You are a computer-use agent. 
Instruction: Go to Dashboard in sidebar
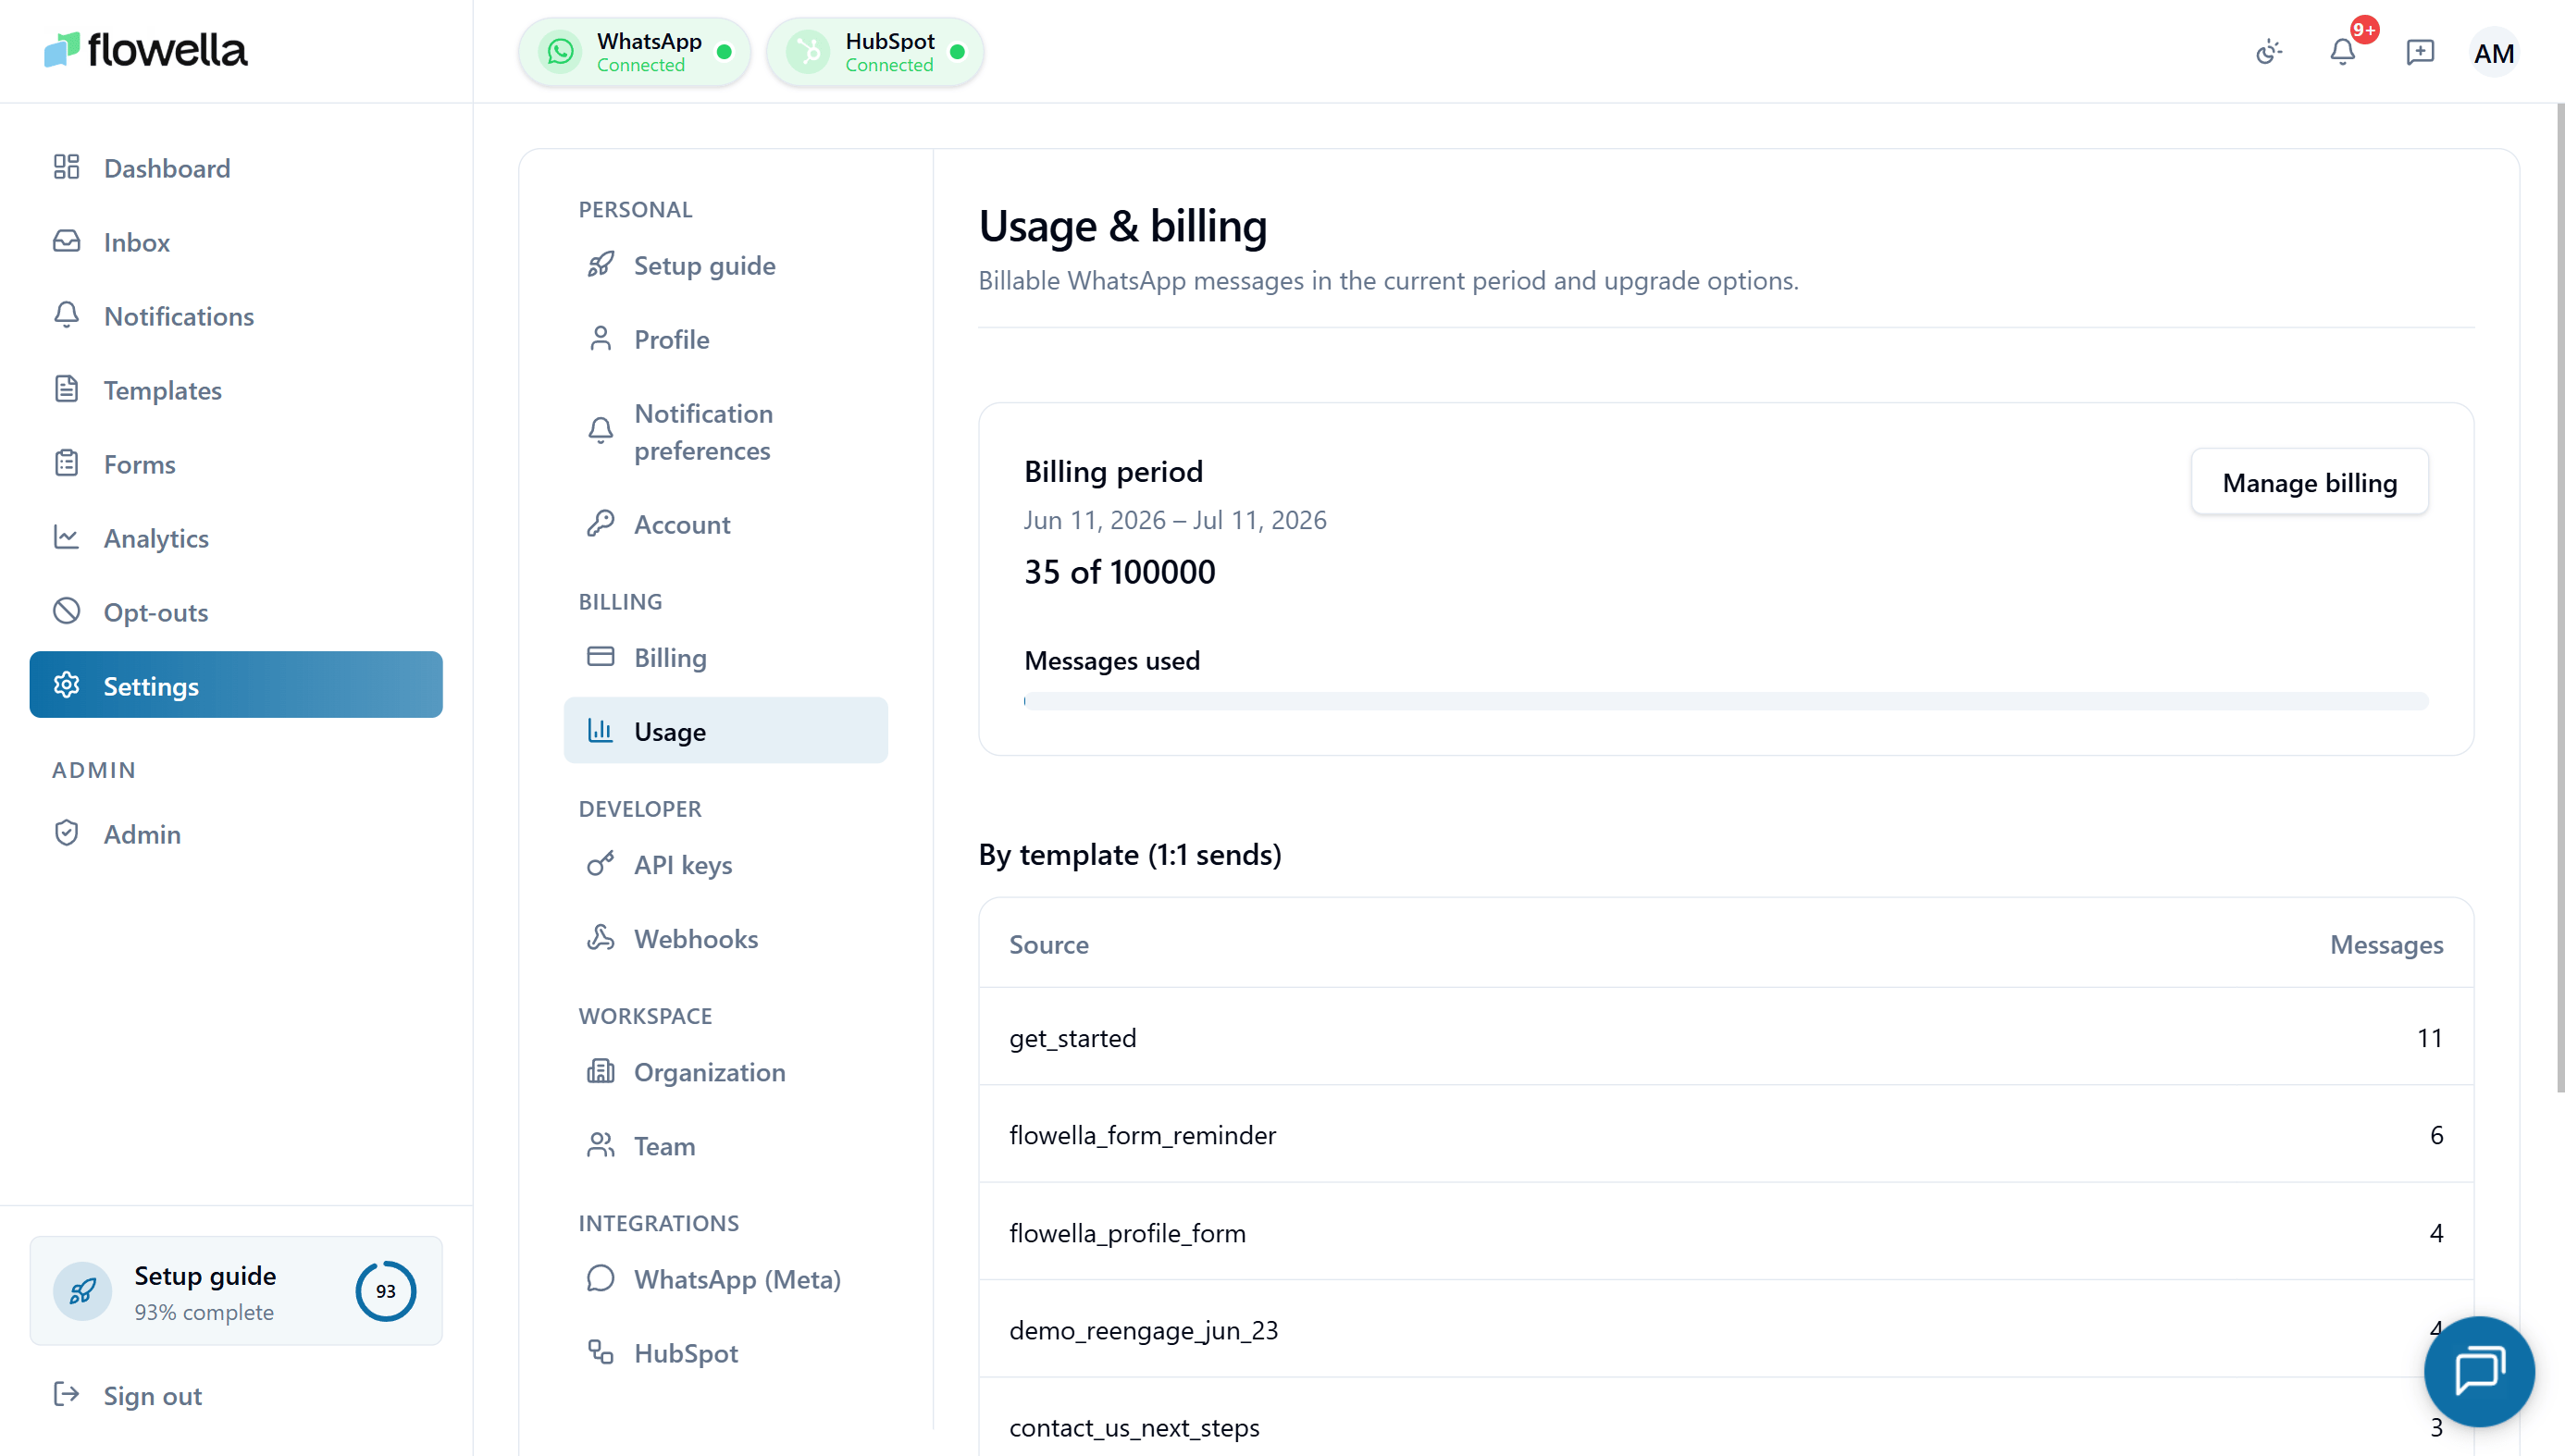[236, 167]
